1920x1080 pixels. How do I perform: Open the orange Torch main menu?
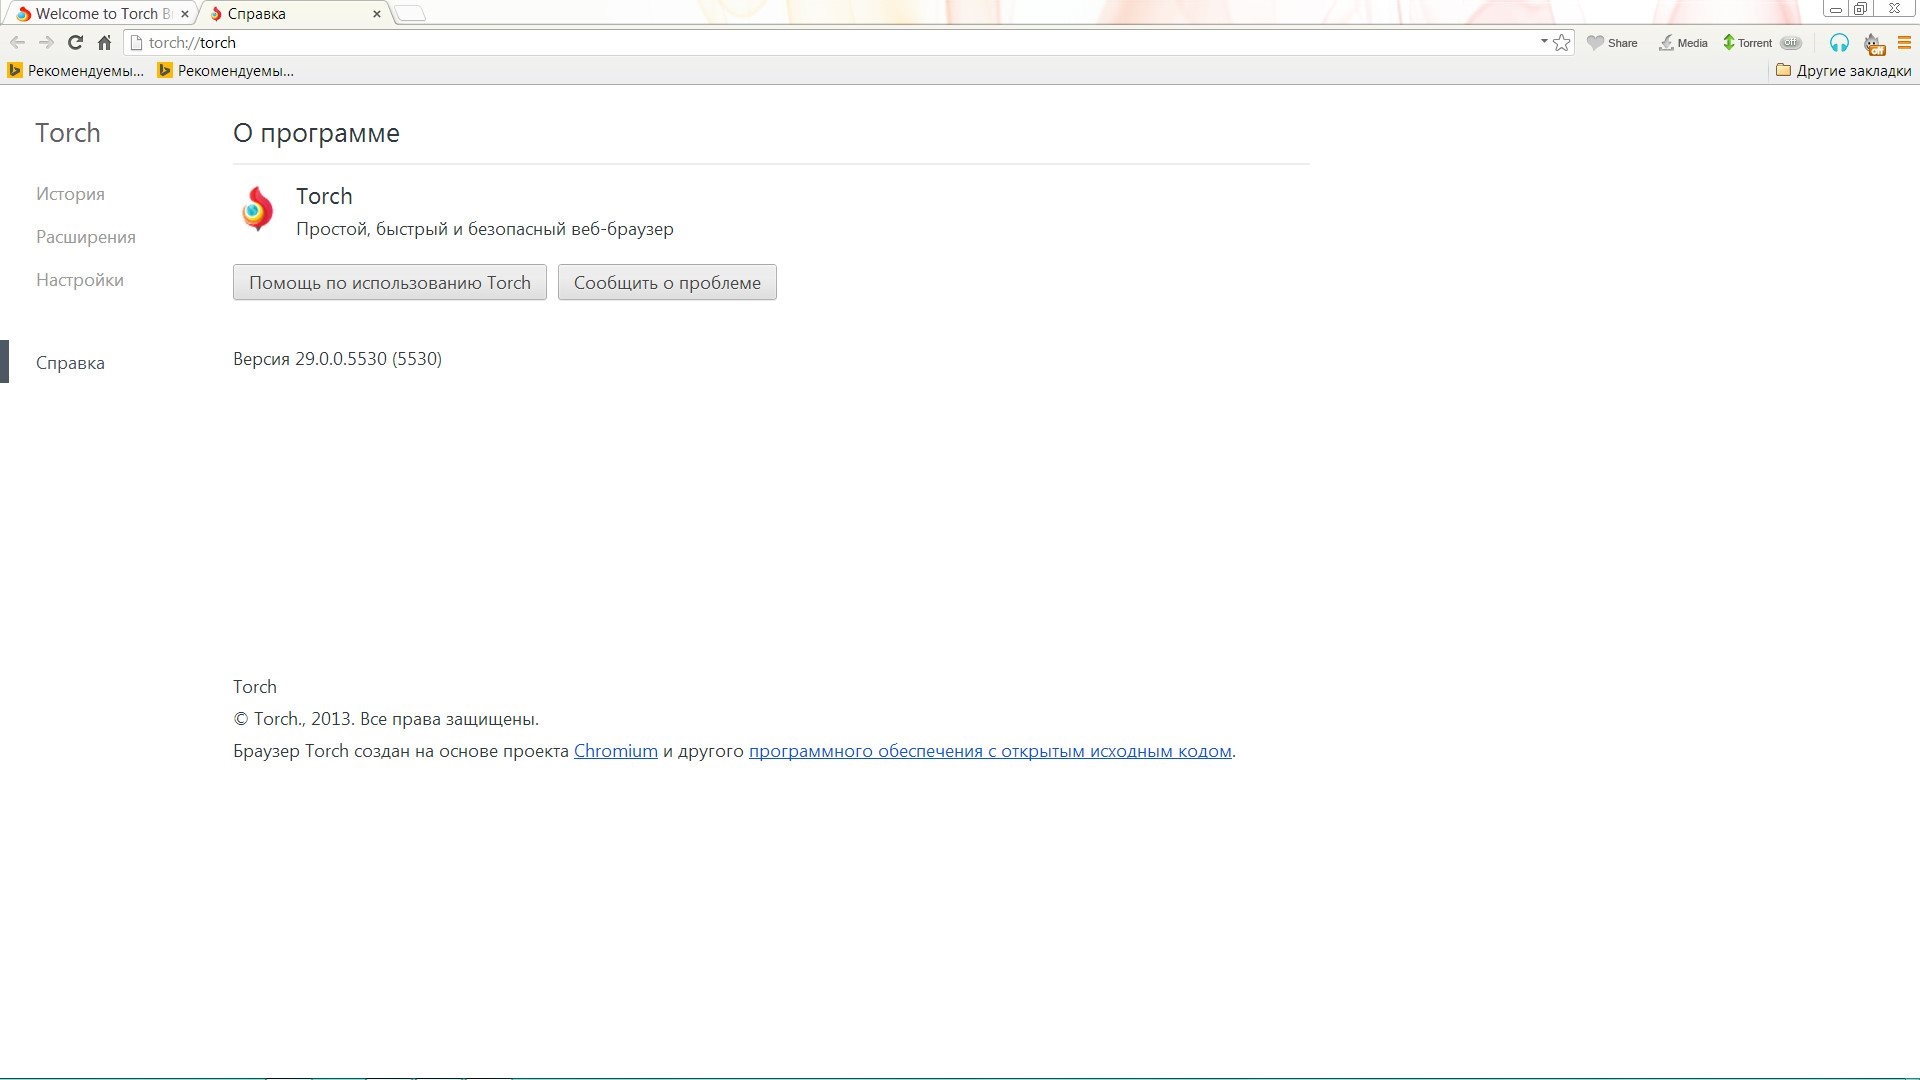1904,43
